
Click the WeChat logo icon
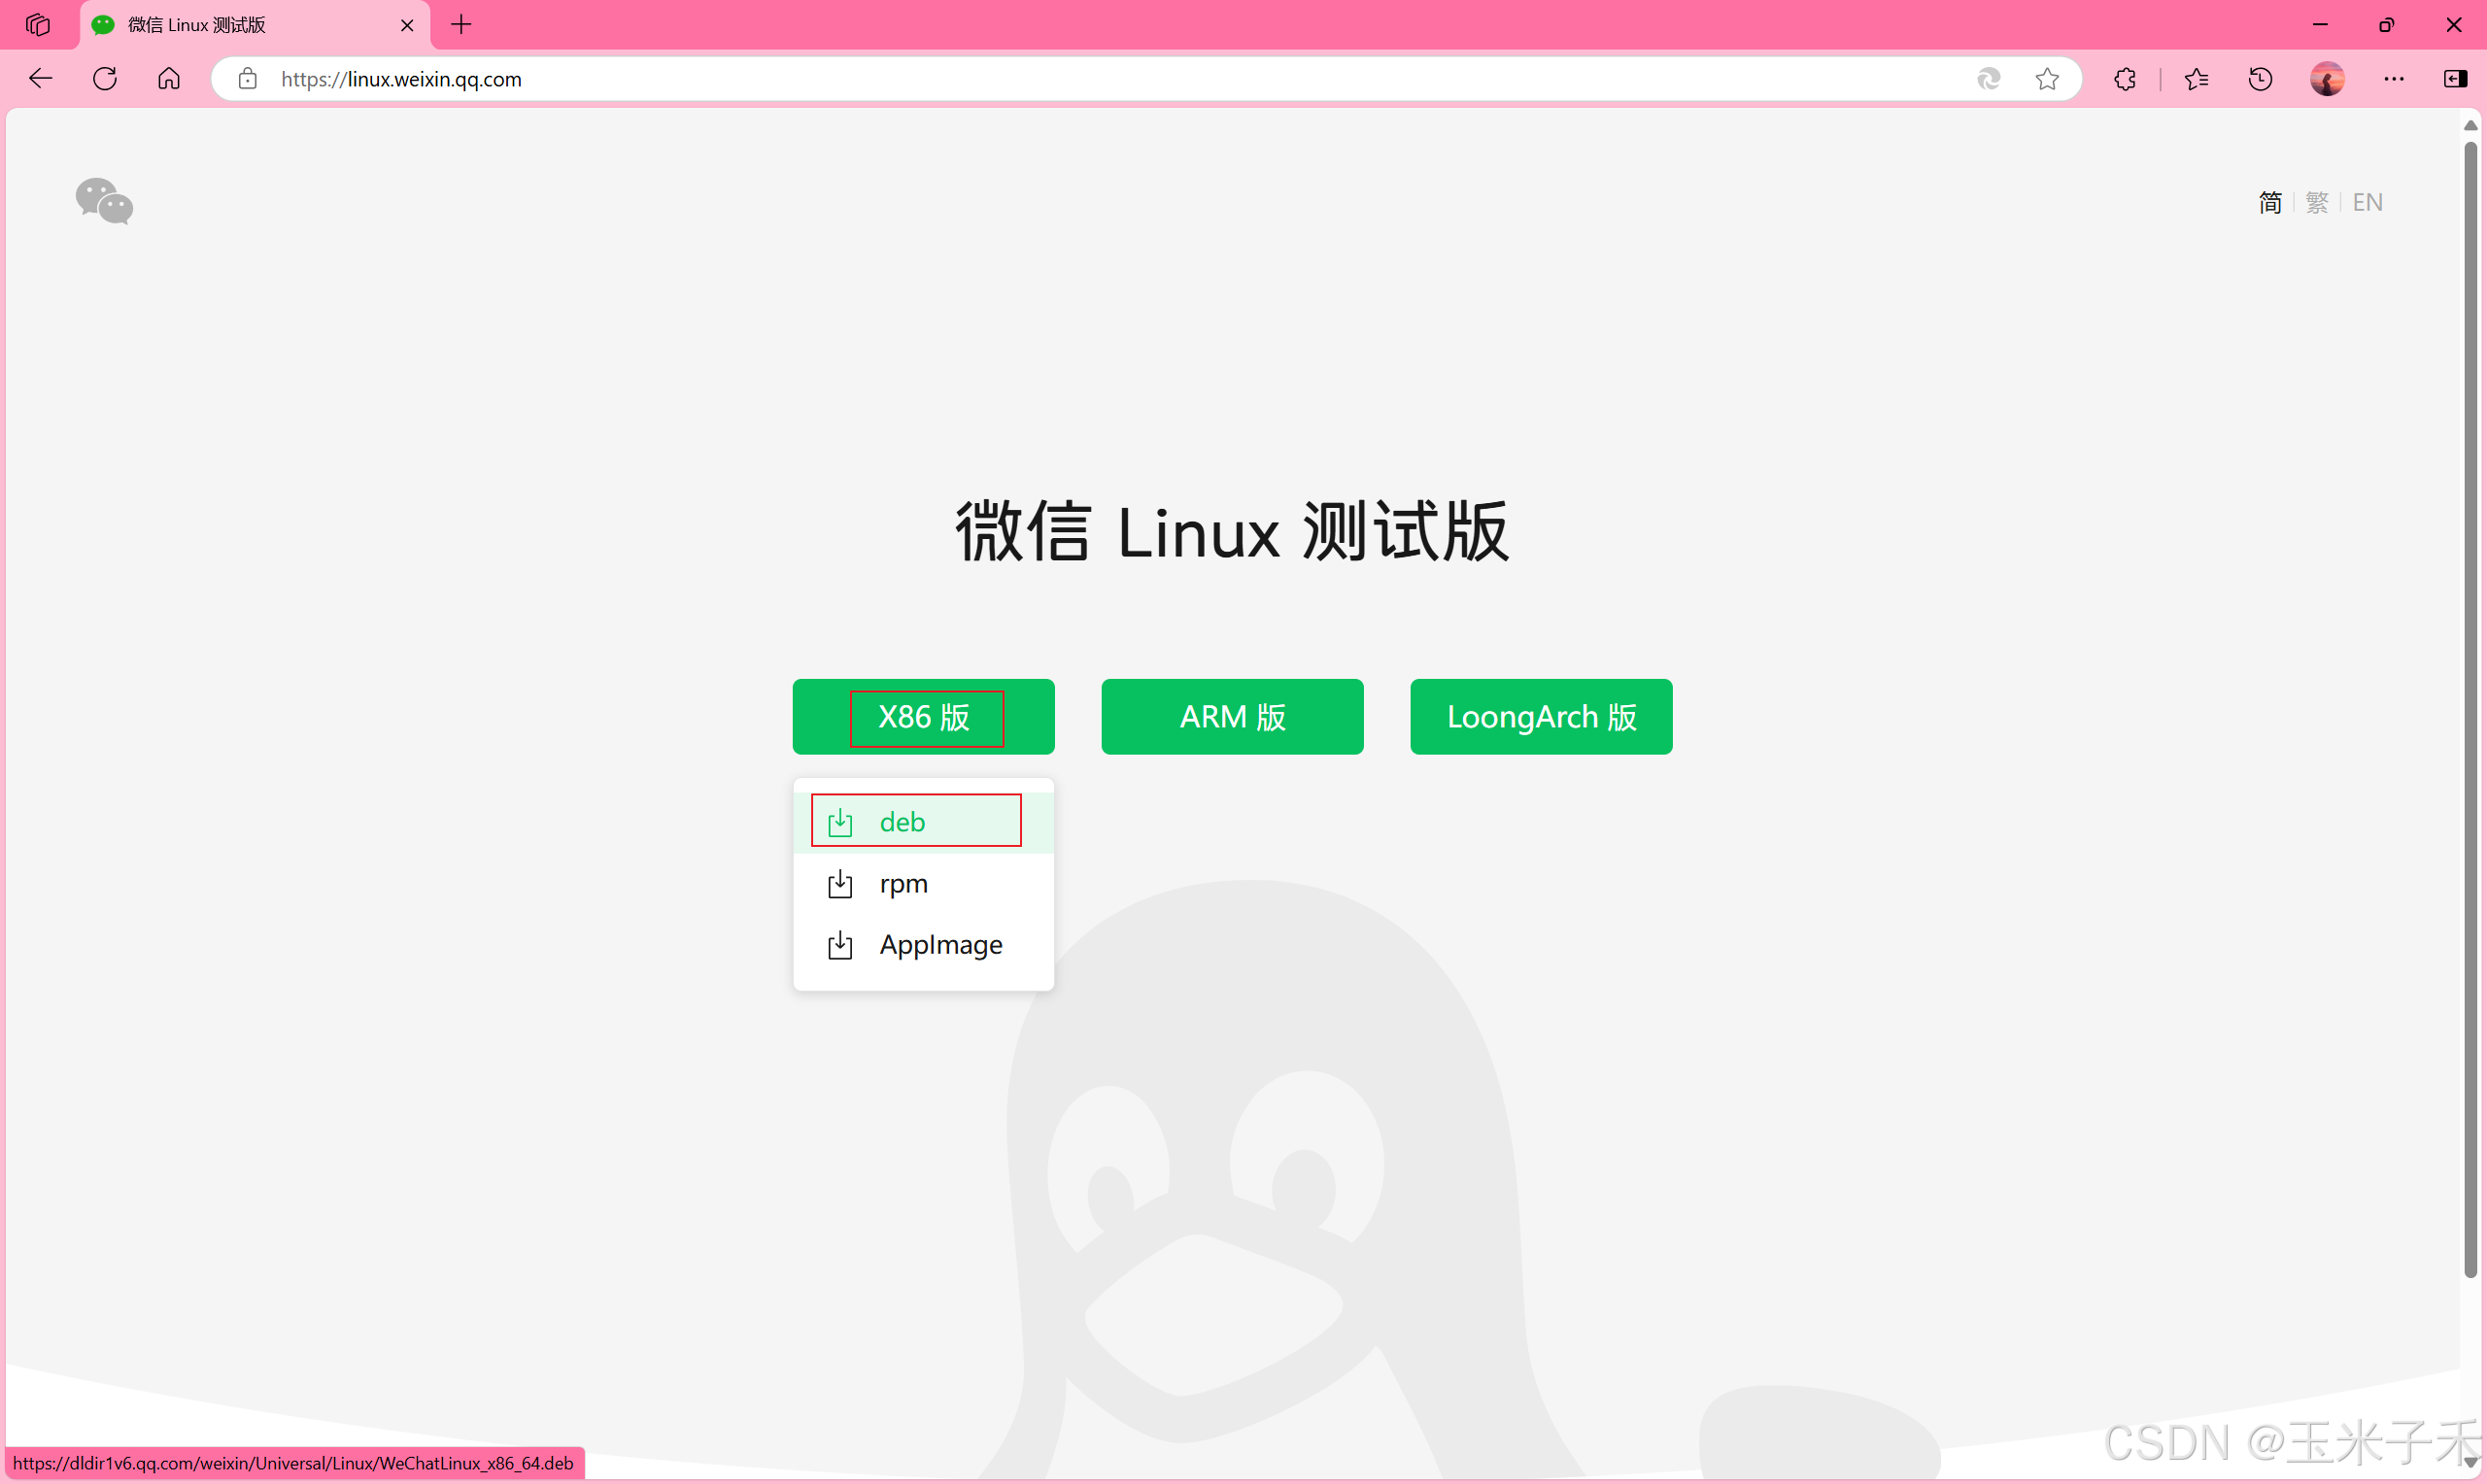(x=104, y=201)
